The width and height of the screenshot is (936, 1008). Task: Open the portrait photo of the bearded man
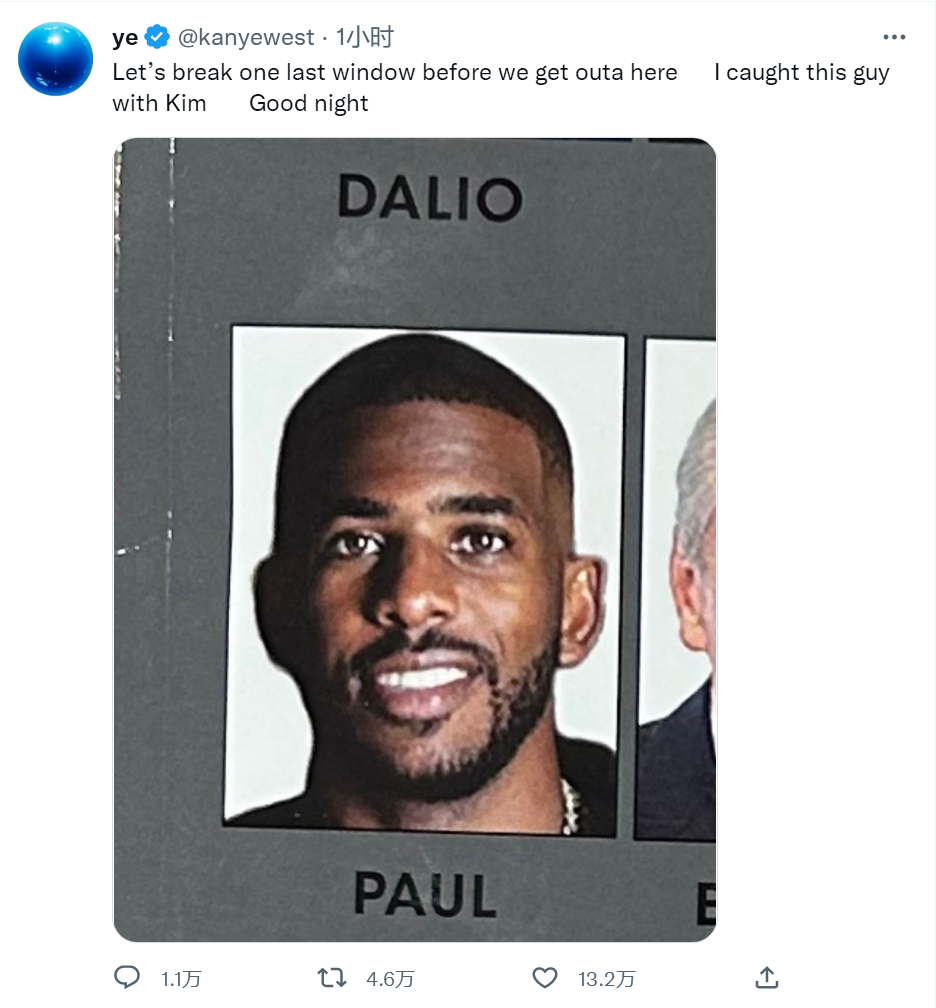click(425, 581)
